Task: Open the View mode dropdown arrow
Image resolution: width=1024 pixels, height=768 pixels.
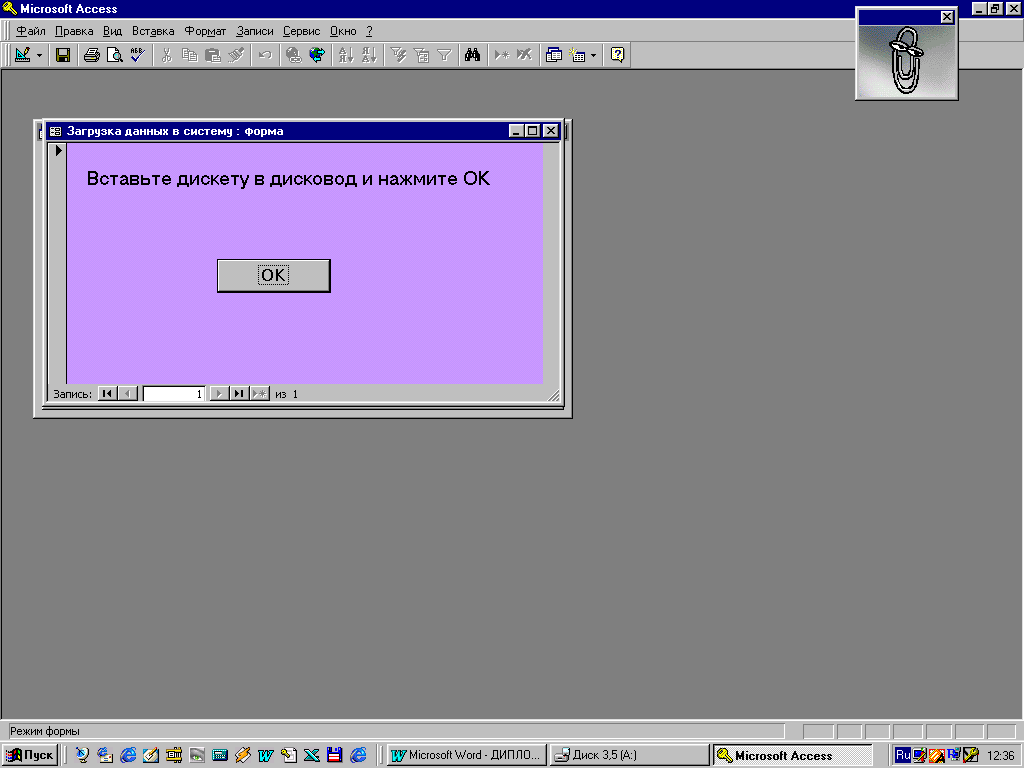Action: tap(39, 55)
